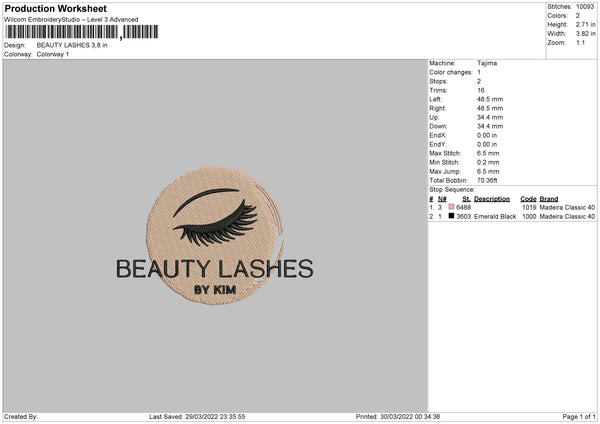The height and width of the screenshot is (424, 600).
Task: Click 'Last Saved: 29/03/2022 23:35:55' text
Action: [197, 416]
